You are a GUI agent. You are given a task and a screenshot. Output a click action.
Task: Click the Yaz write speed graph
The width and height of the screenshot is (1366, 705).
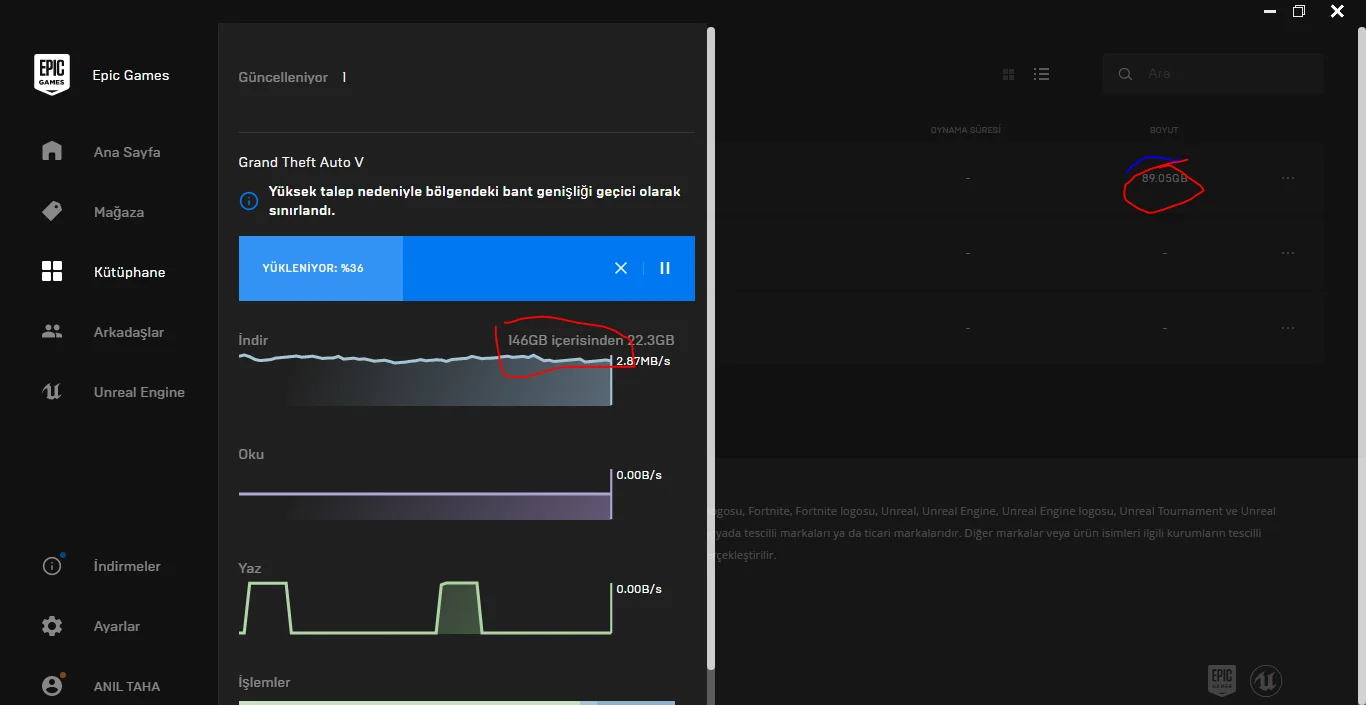click(425, 607)
